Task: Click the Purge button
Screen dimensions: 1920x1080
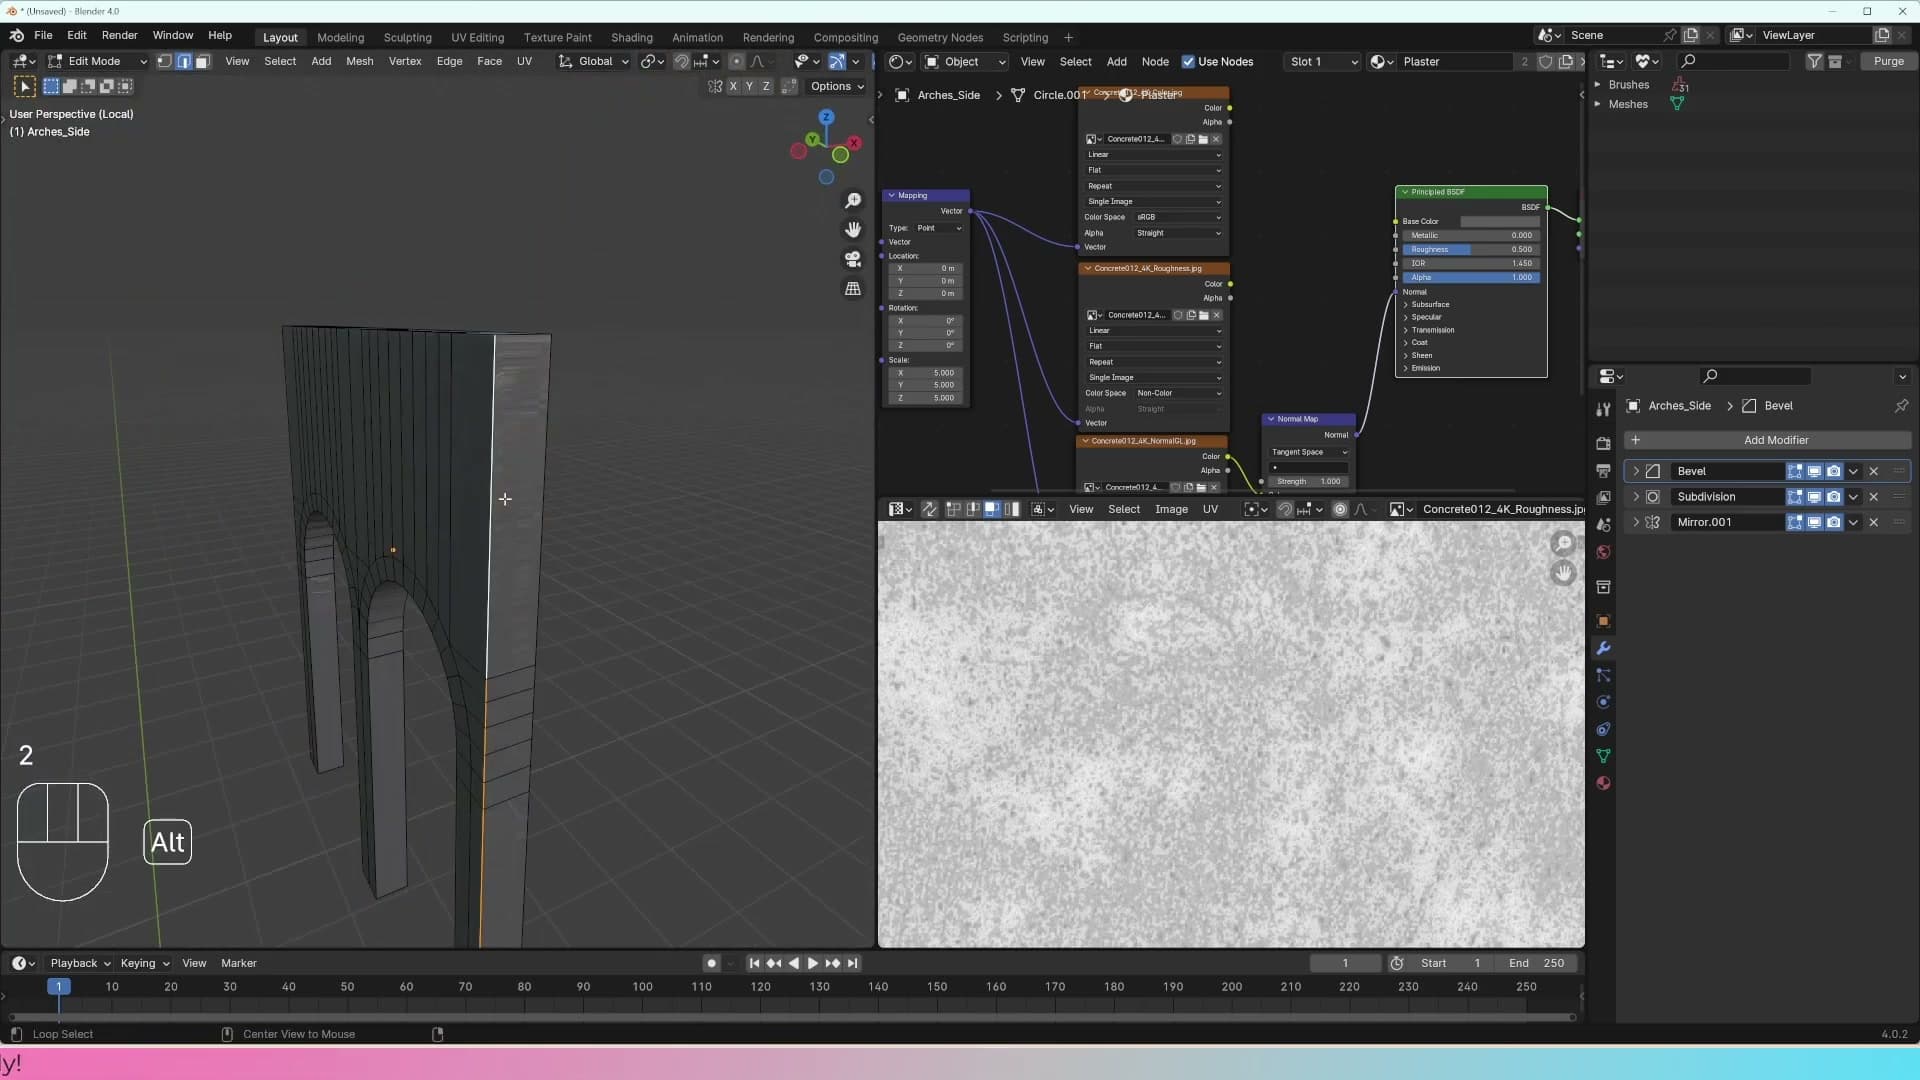Action: (1888, 61)
